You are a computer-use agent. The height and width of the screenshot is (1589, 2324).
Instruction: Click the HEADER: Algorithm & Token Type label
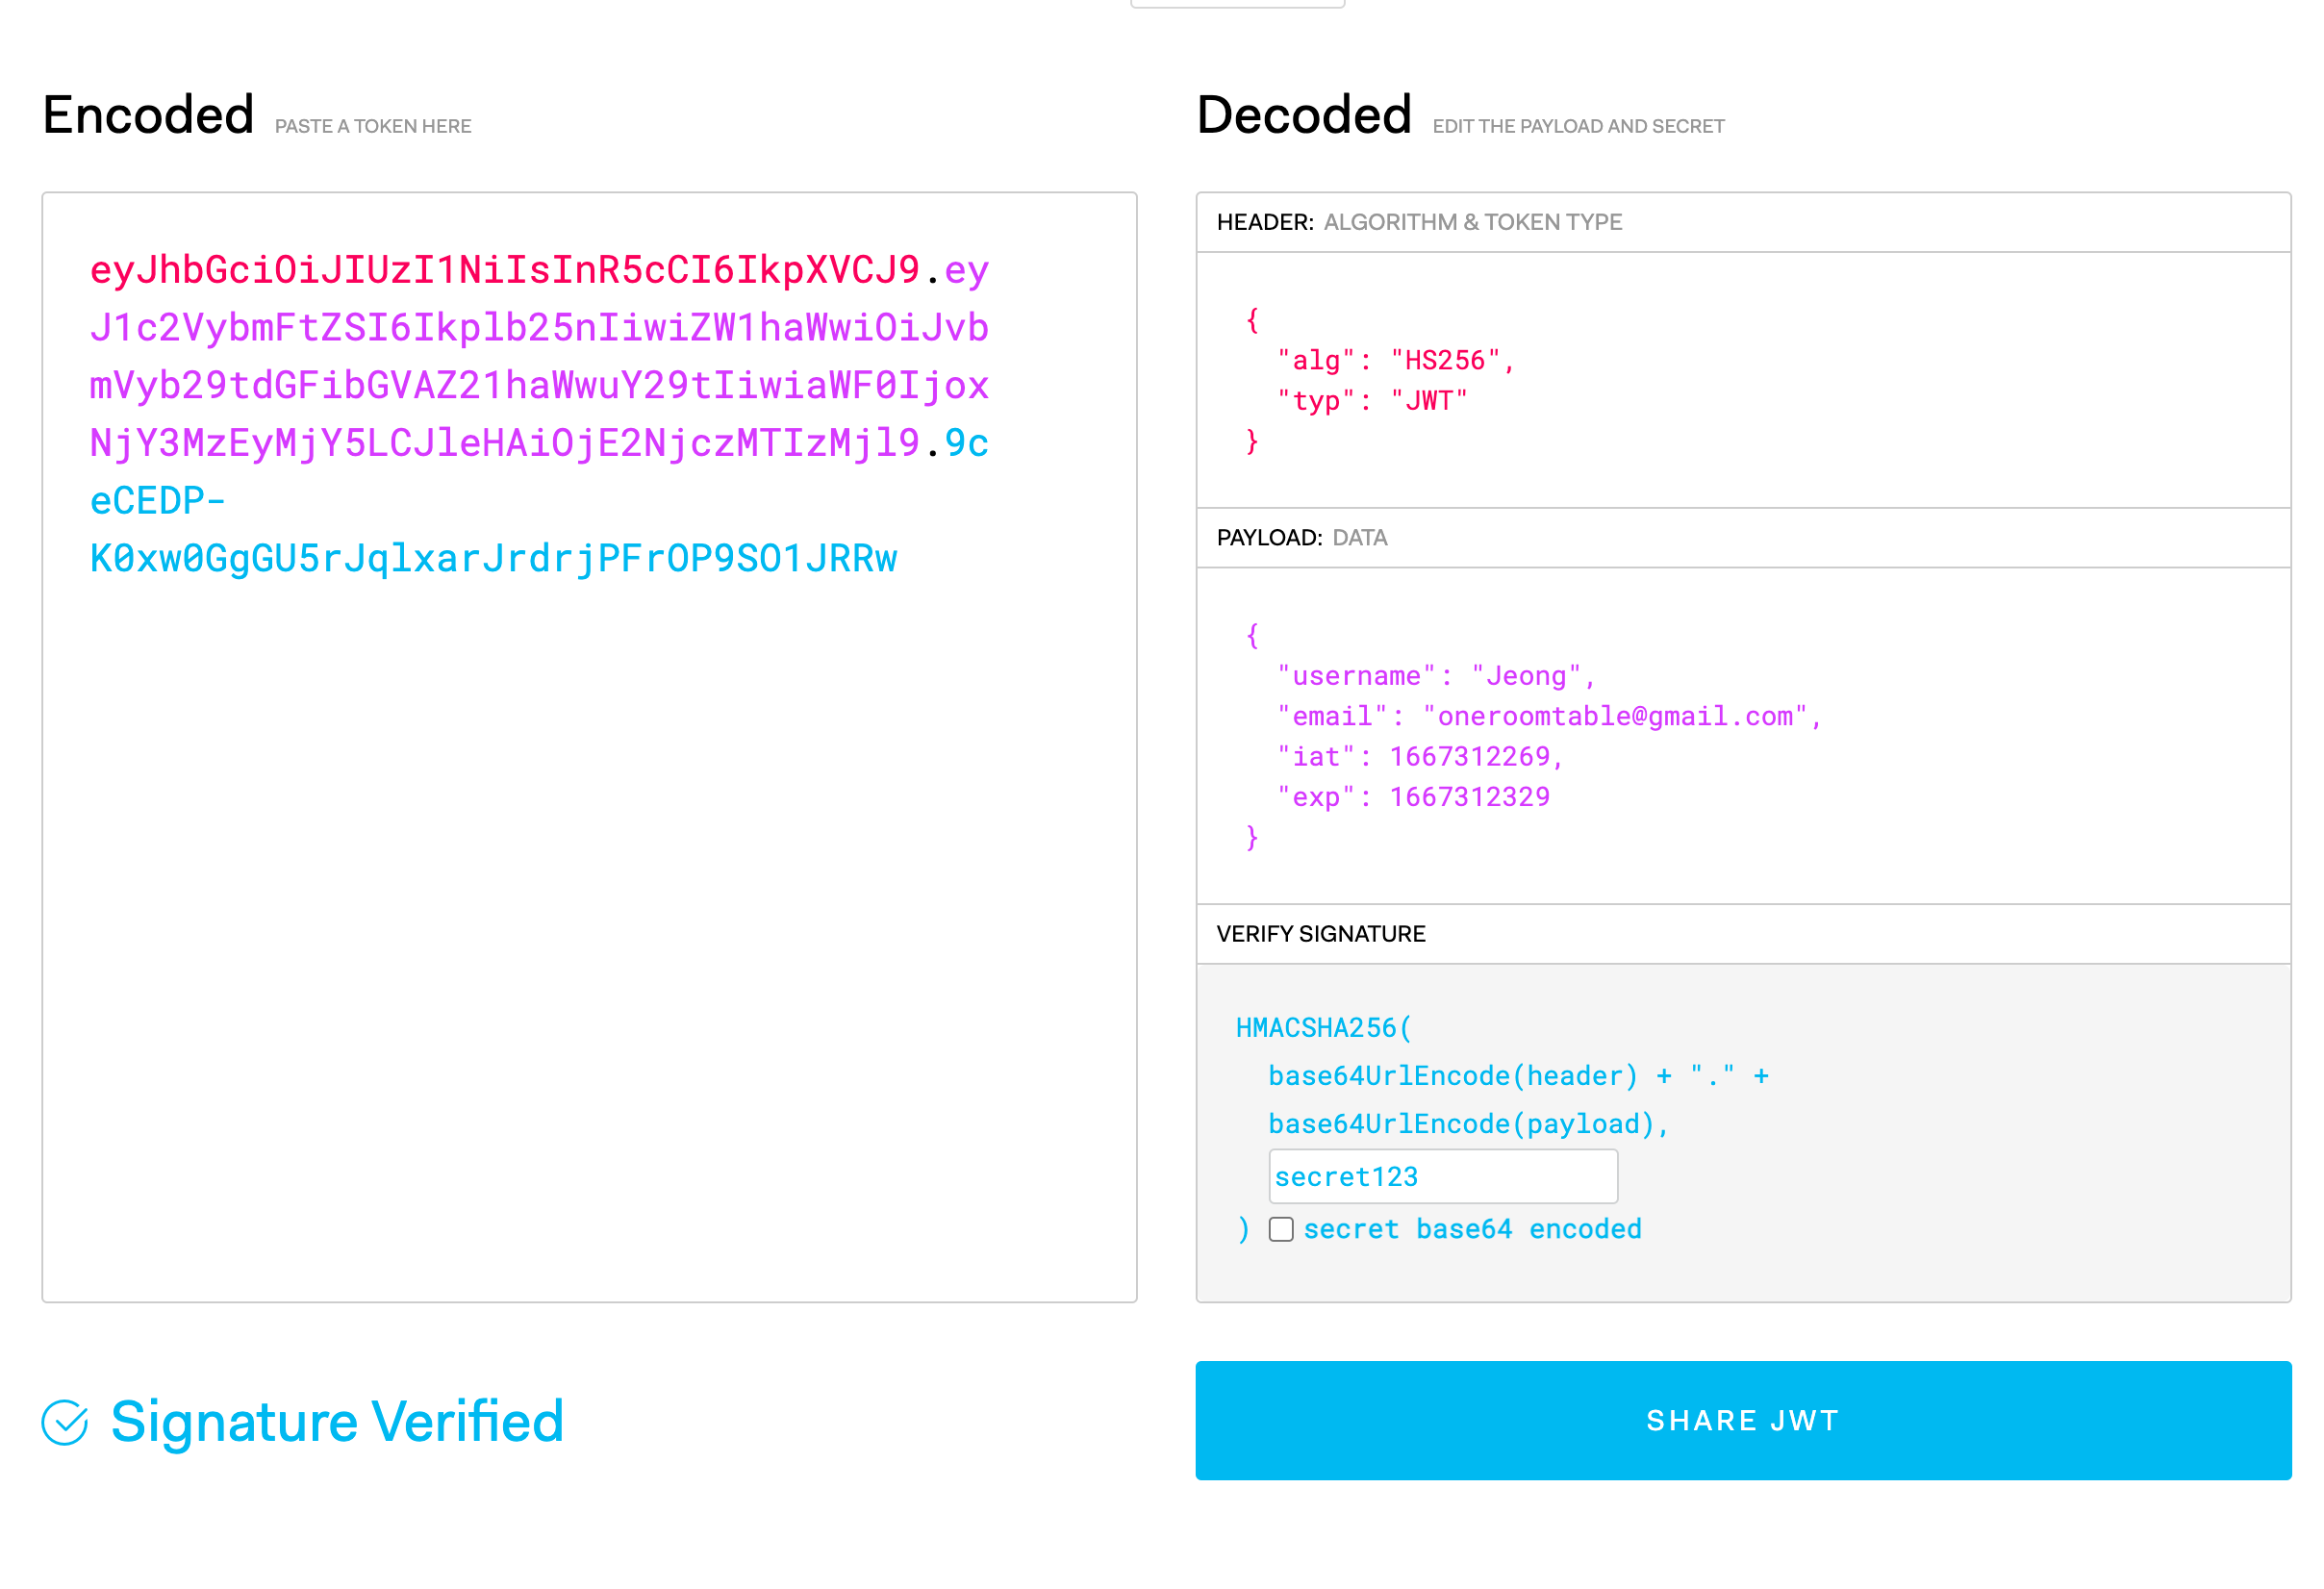click(x=1418, y=222)
